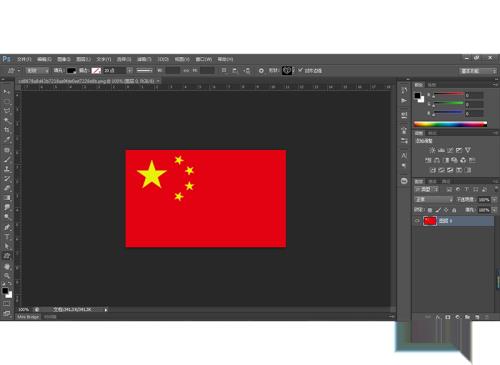Click the gear settings icon in options bar

click(x=261, y=71)
